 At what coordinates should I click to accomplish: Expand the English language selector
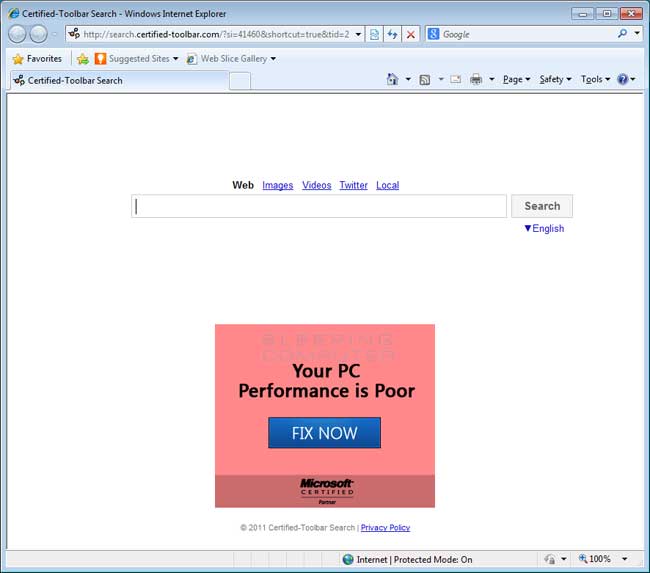pos(544,228)
